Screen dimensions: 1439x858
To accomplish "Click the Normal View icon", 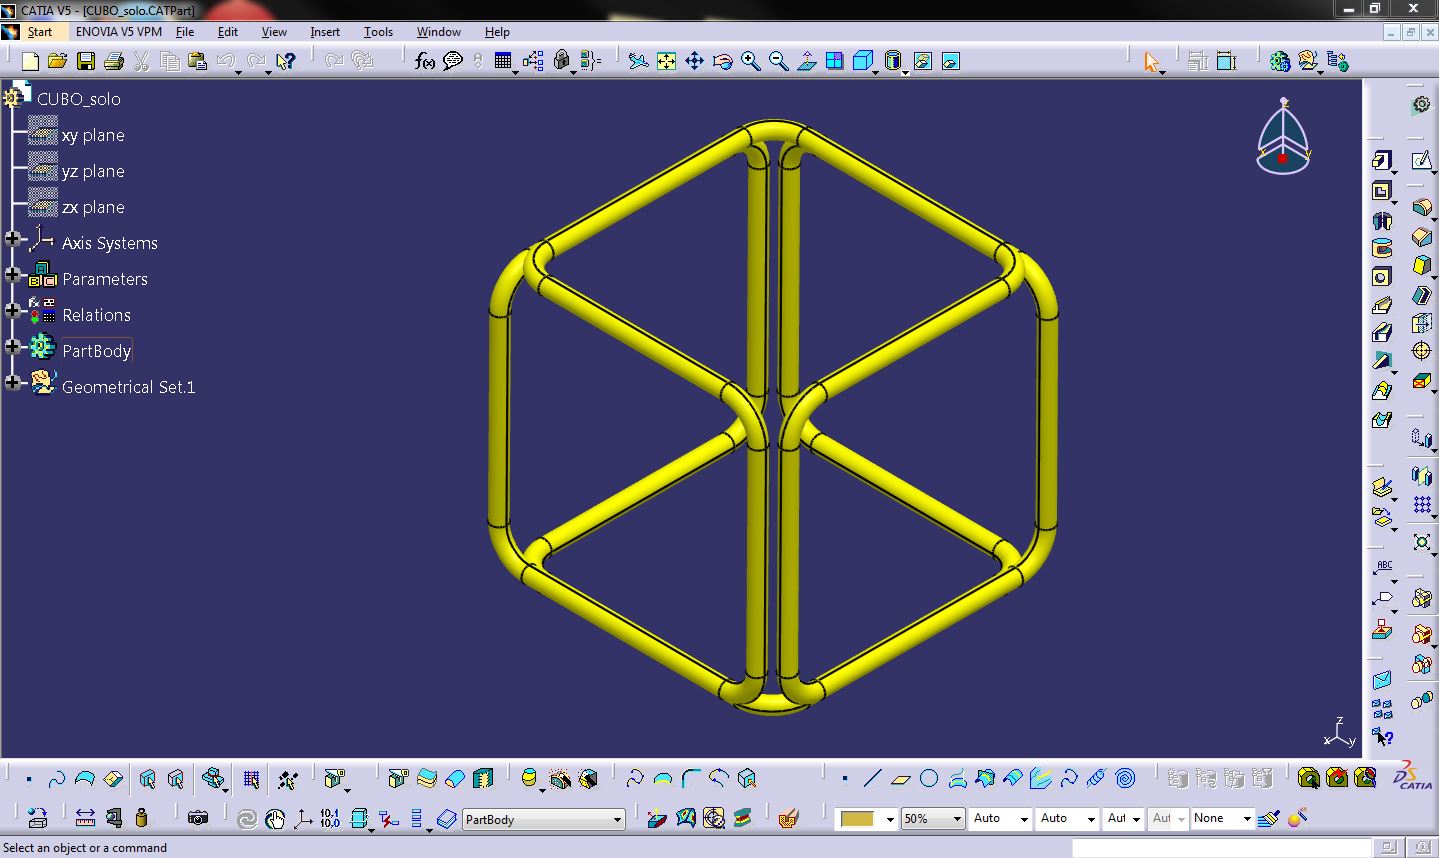I will [x=806, y=61].
